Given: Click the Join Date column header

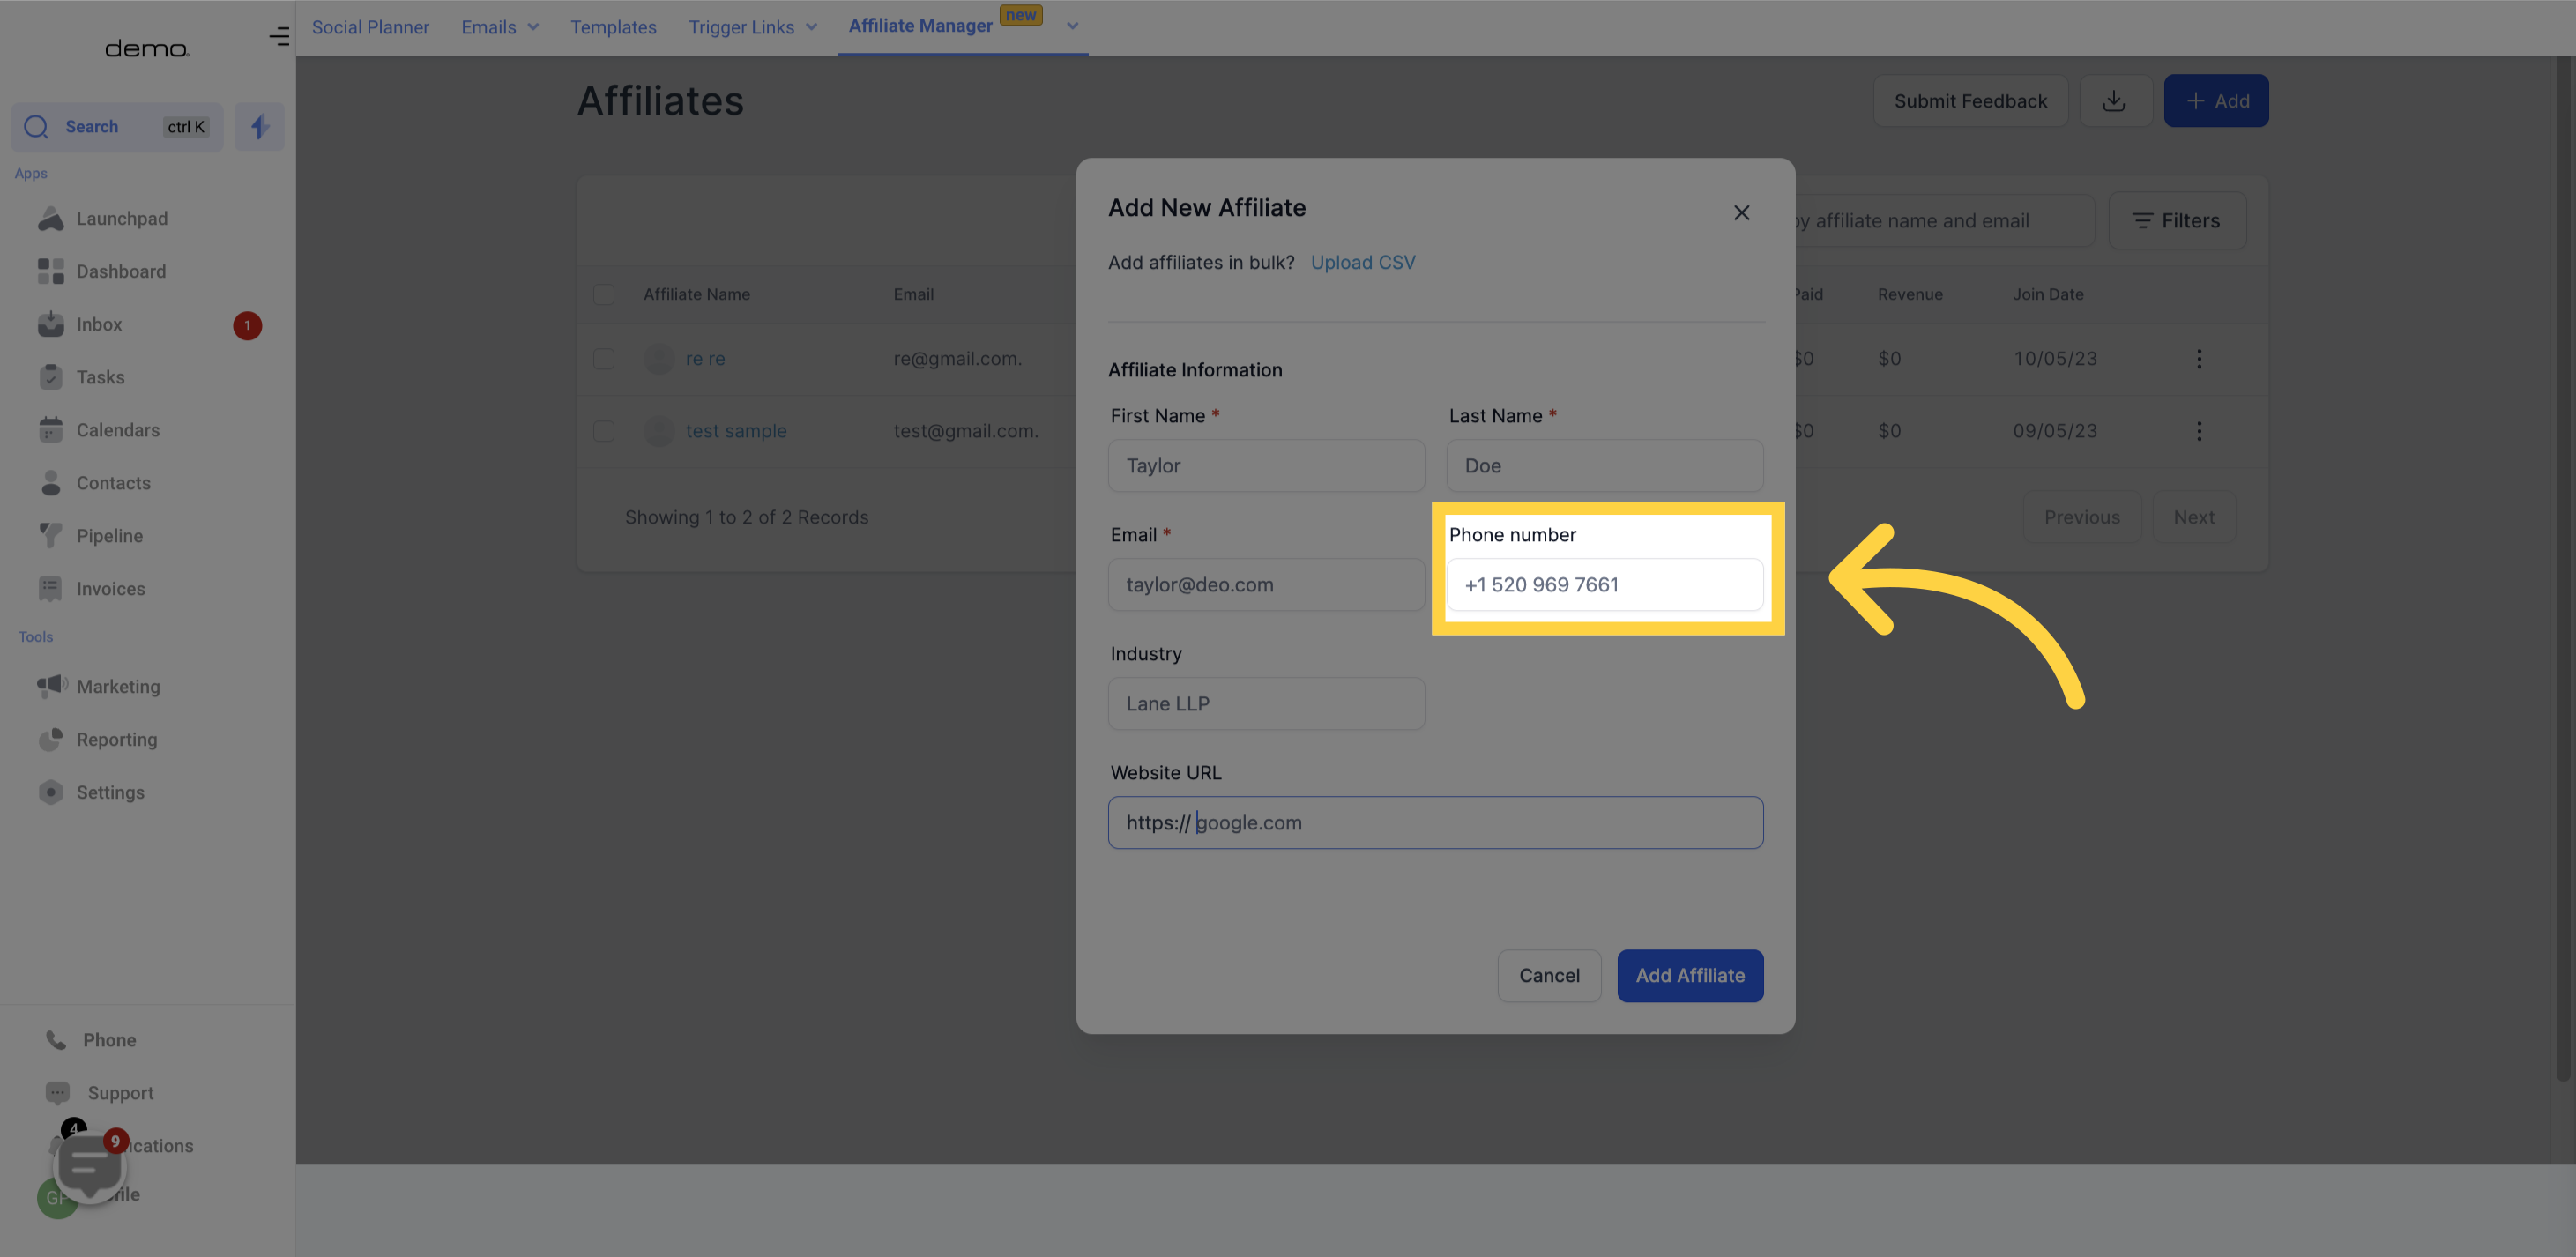Looking at the screenshot, I should coord(2047,295).
